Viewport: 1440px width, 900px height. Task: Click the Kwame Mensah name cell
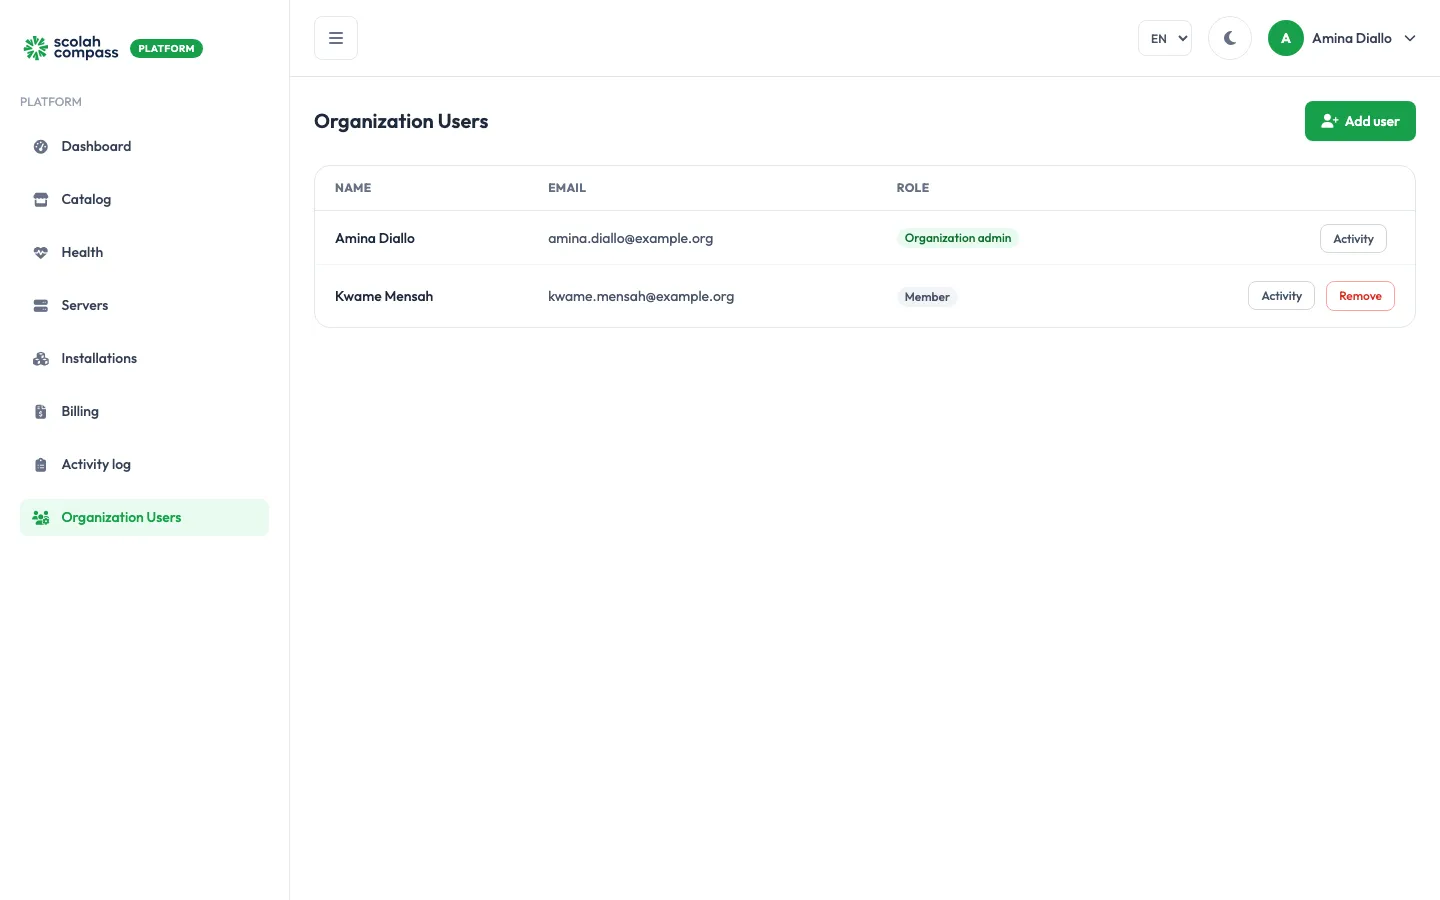pos(384,297)
